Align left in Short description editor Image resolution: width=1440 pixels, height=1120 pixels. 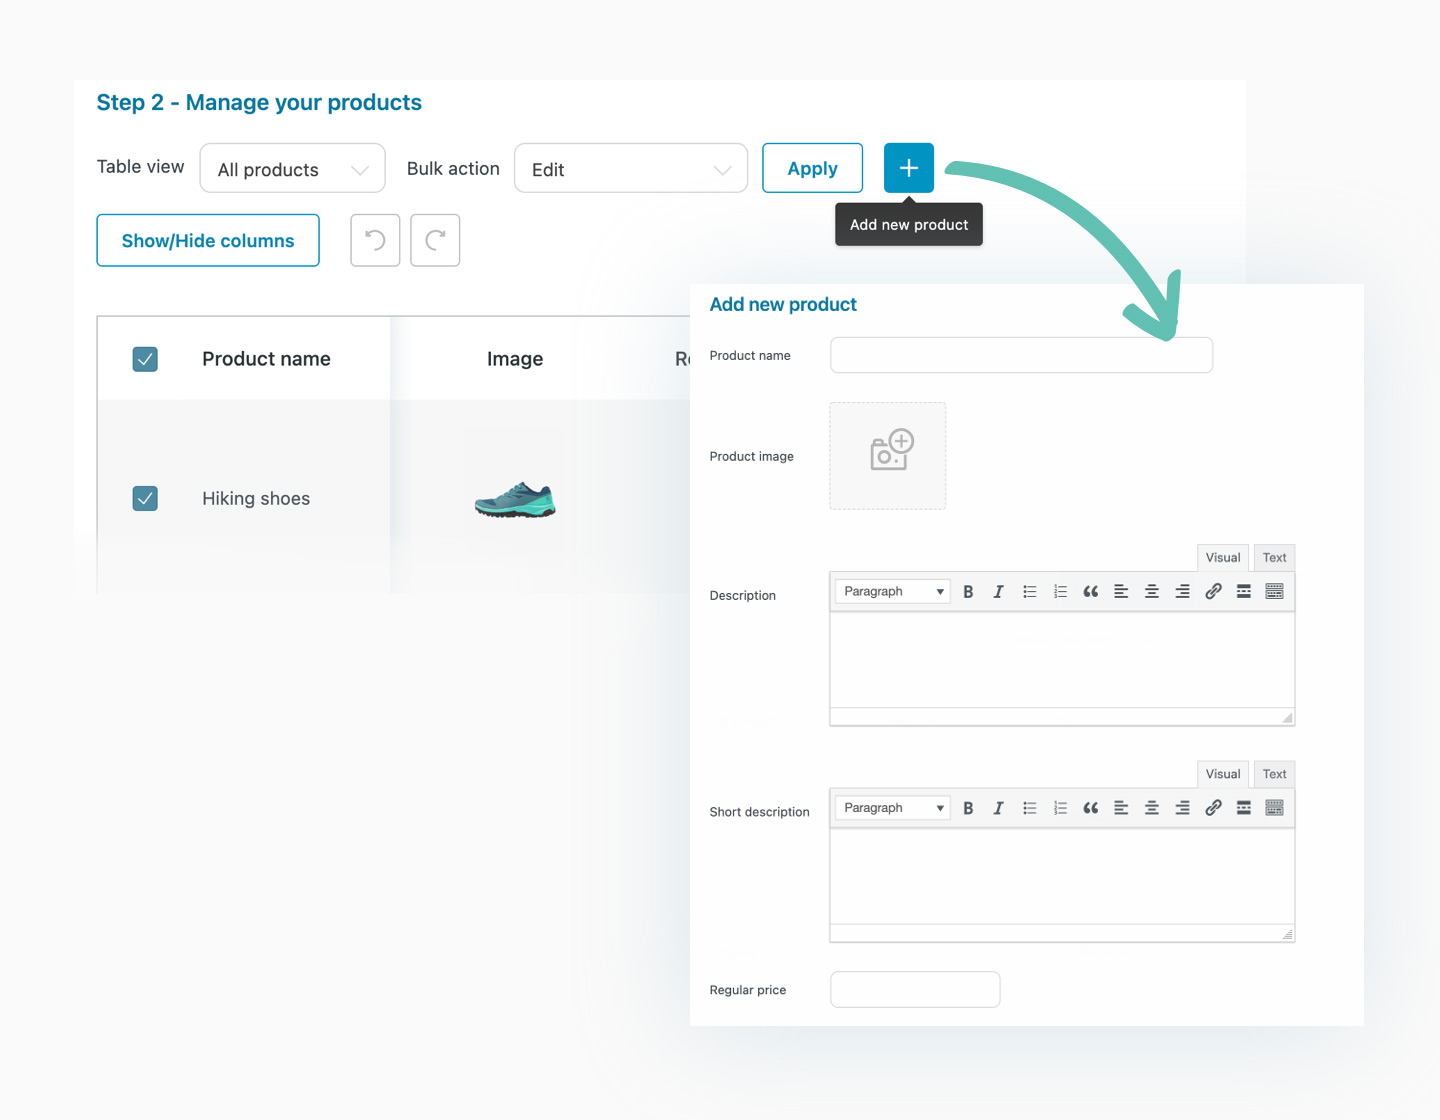click(1121, 808)
